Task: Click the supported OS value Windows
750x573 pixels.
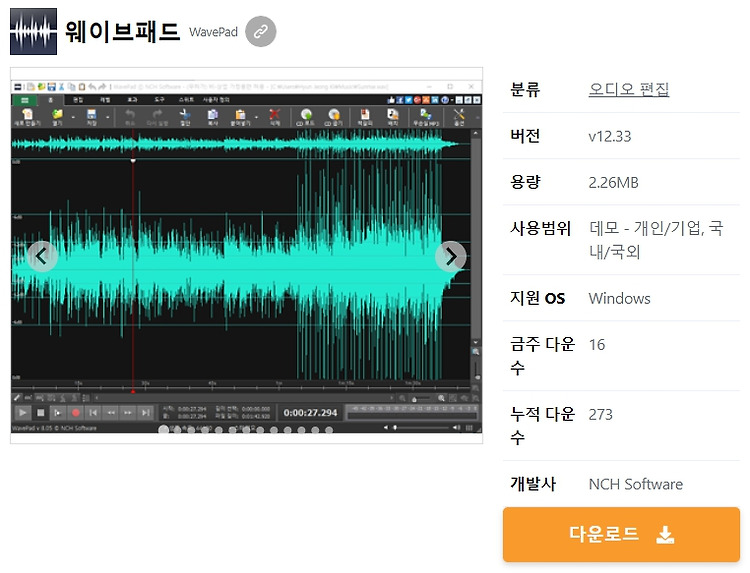Action: 619,298
